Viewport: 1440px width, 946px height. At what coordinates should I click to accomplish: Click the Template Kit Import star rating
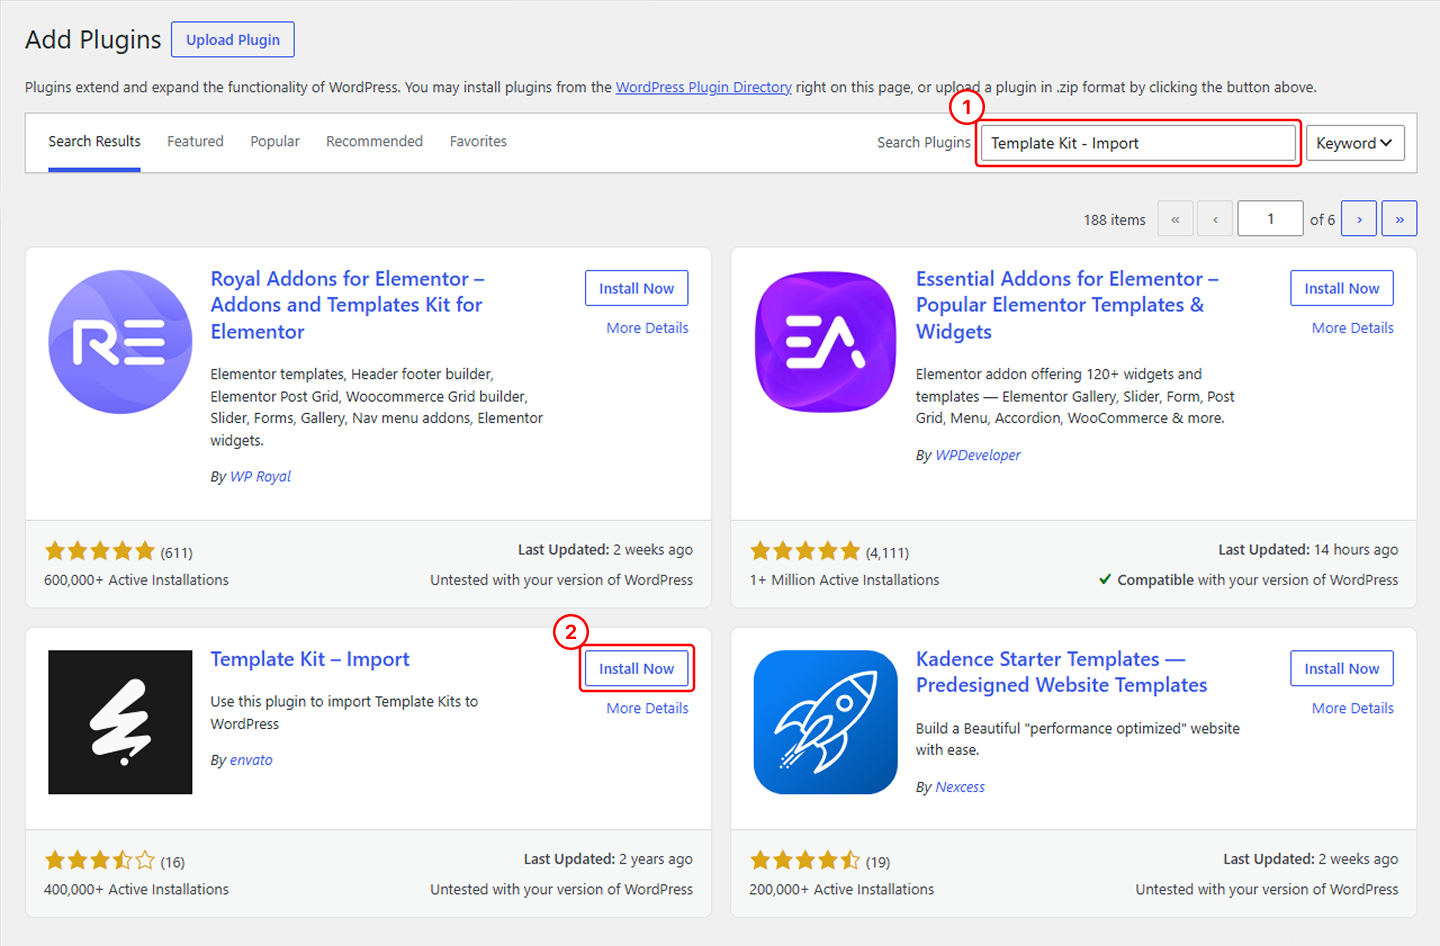click(100, 861)
